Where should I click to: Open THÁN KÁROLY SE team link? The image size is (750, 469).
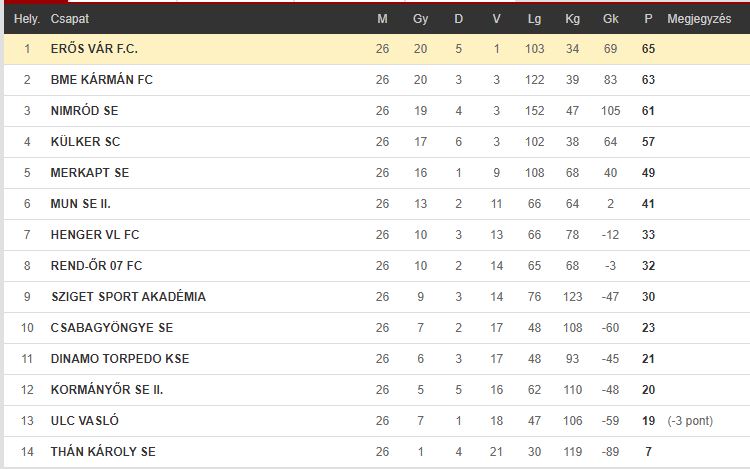tap(103, 452)
